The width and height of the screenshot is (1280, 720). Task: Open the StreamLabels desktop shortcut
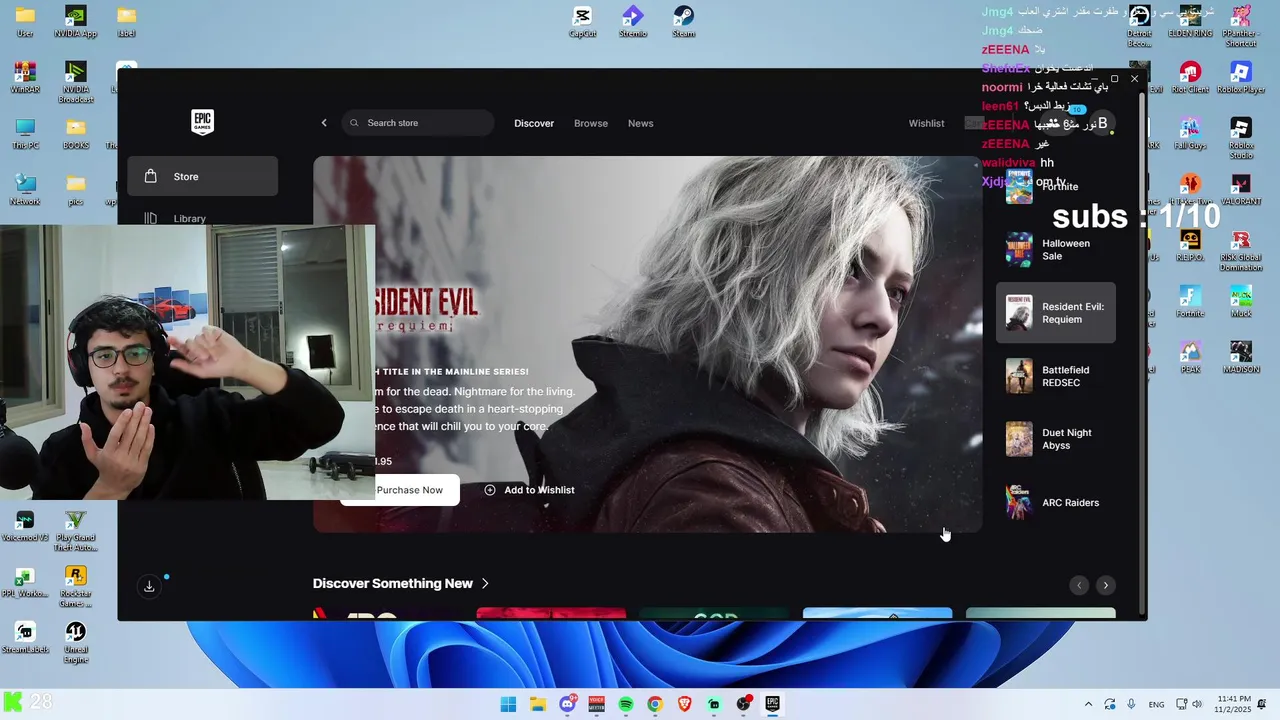(x=25, y=638)
